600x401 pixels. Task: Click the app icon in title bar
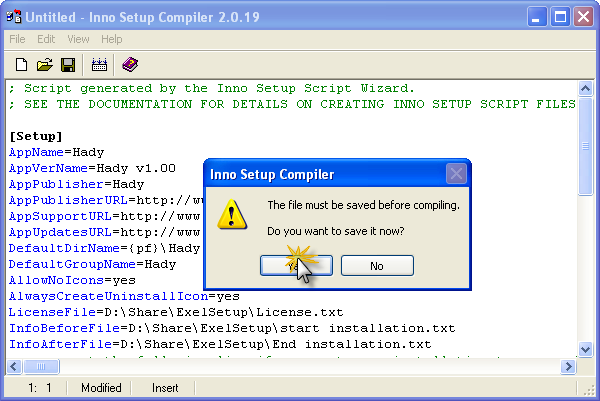(14, 17)
